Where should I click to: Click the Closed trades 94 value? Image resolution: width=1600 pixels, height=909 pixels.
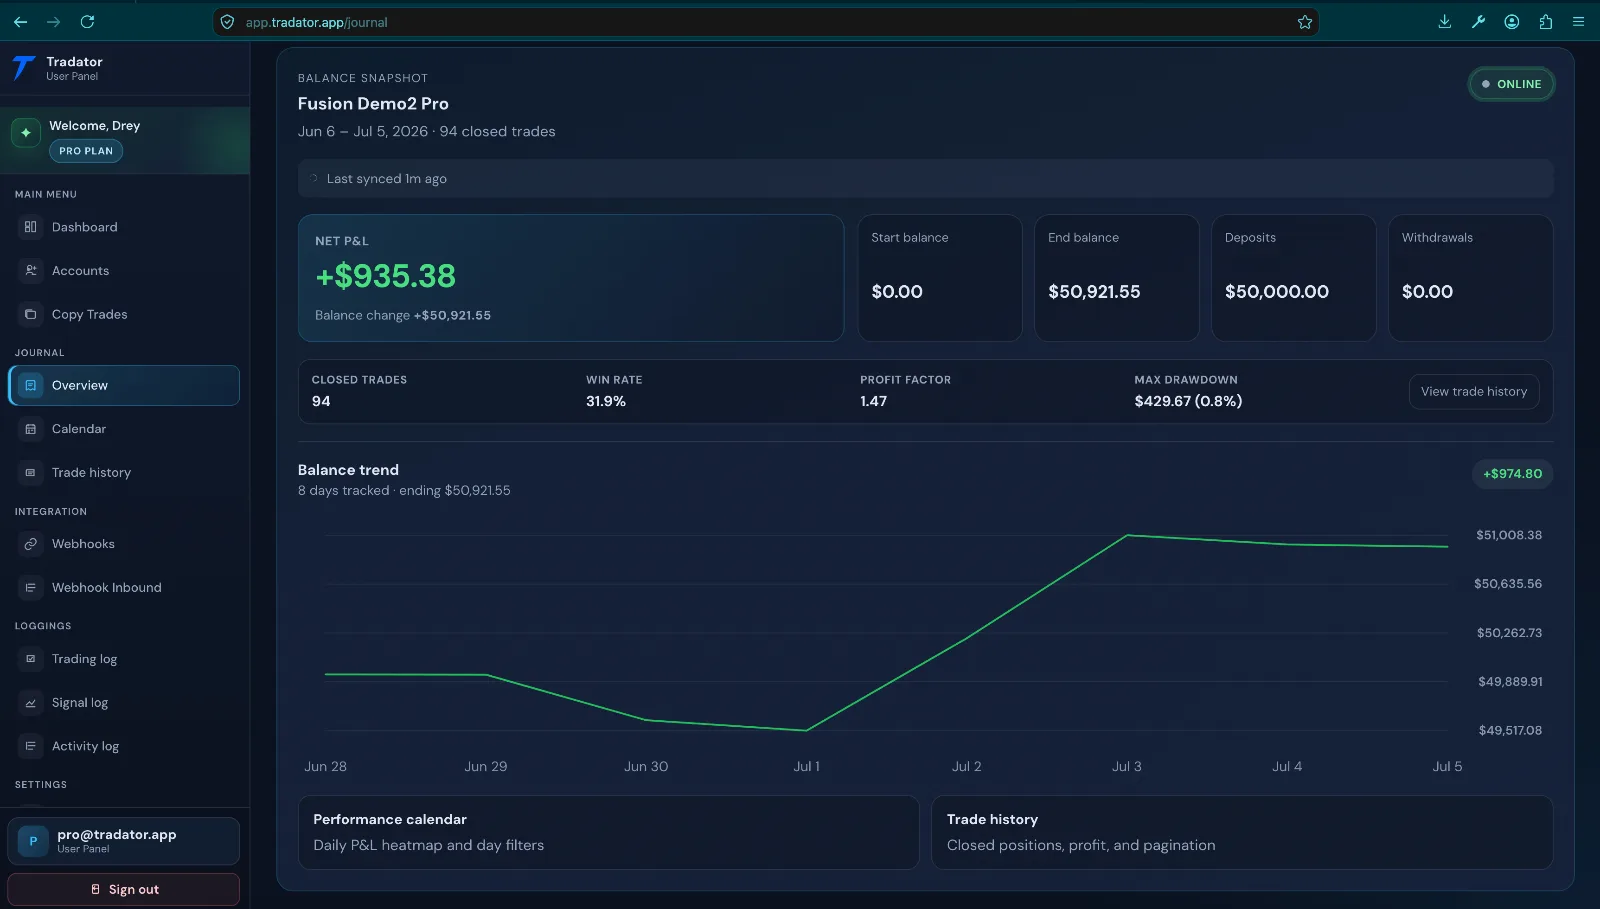click(321, 401)
